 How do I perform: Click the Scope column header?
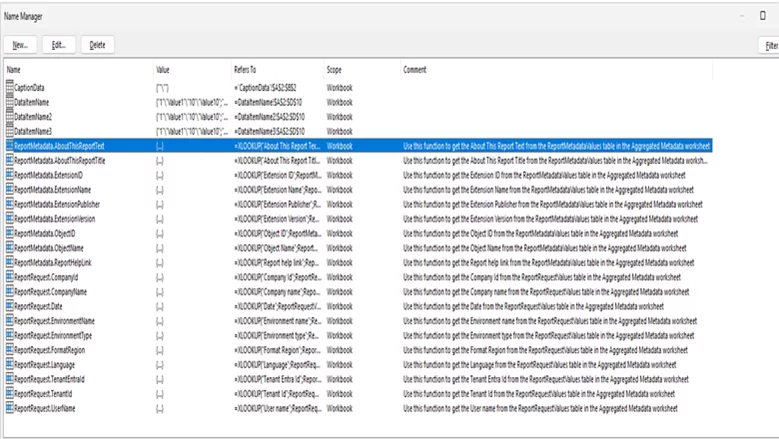[336, 70]
